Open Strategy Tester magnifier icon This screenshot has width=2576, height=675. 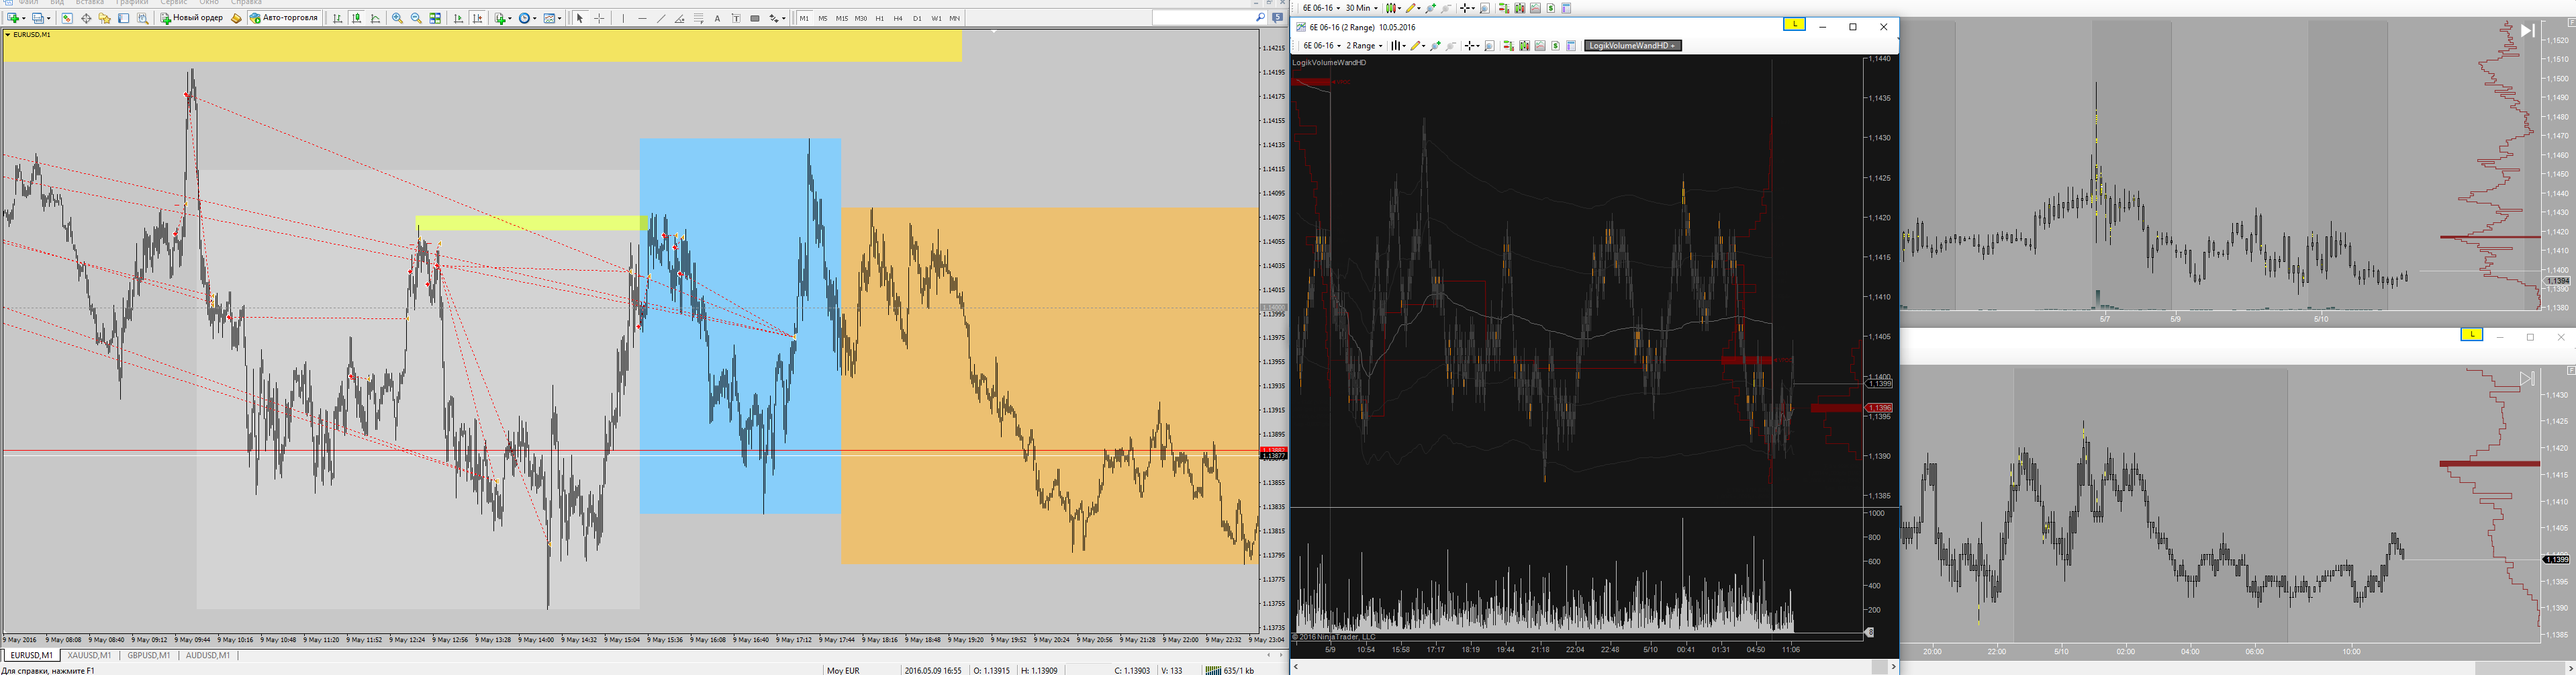[143, 18]
